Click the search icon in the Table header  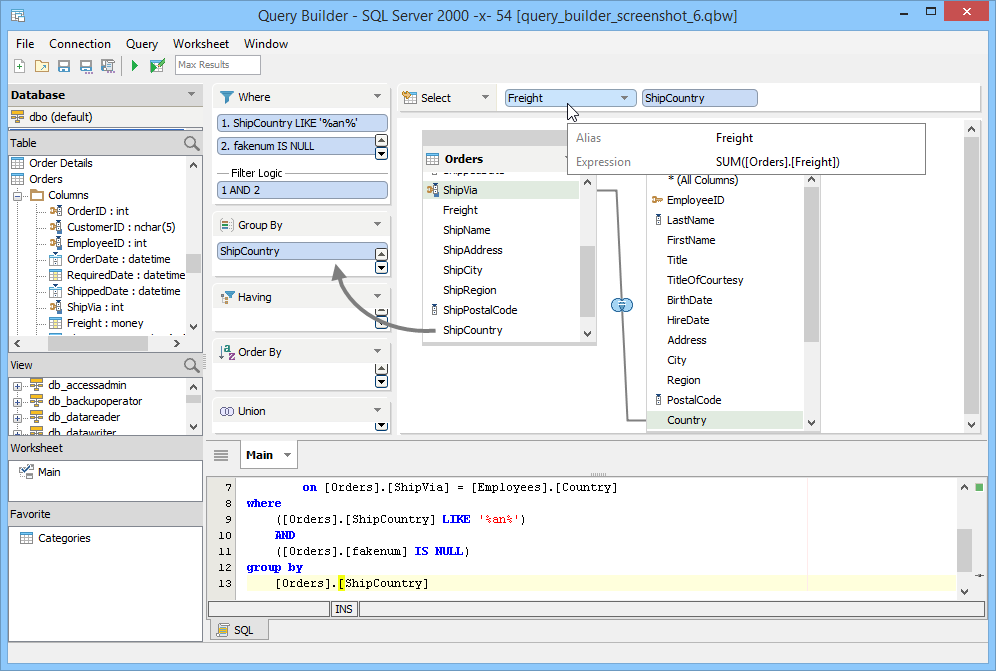pyautogui.click(x=191, y=143)
